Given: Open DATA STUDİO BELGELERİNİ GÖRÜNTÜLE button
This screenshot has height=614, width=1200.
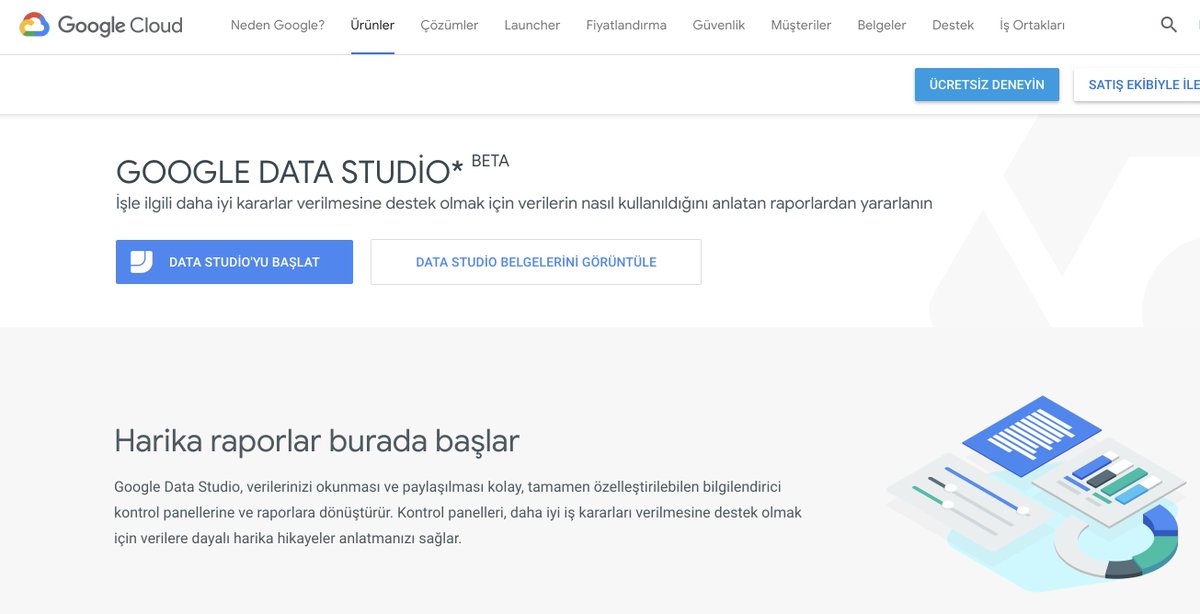Looking at the screenshot, I should 536,262.
